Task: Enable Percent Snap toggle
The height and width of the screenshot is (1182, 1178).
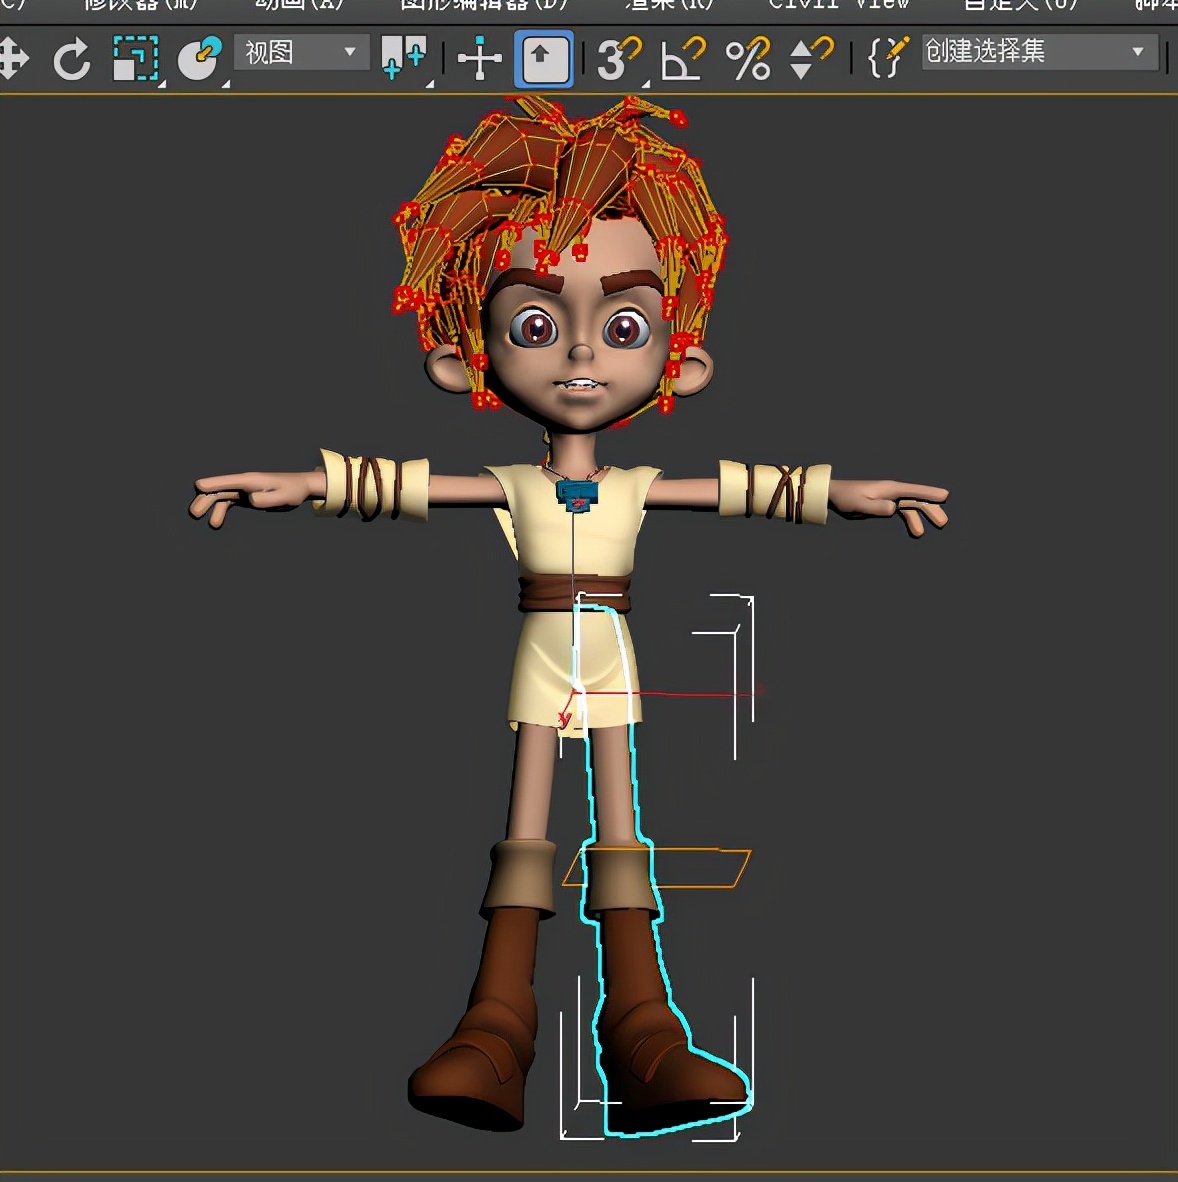Action: pyautogui.click(x=748, y=59)
